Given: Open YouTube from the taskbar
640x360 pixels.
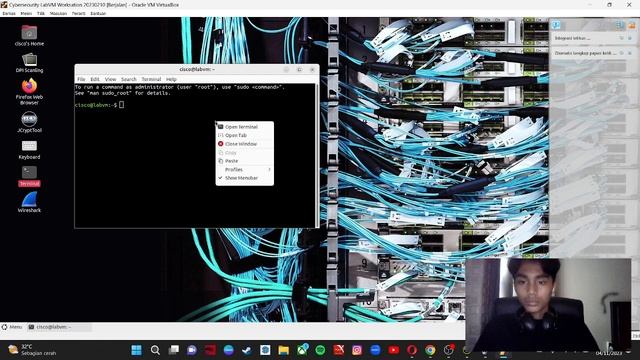Looking at the screenshot, I should pos(393,350).
